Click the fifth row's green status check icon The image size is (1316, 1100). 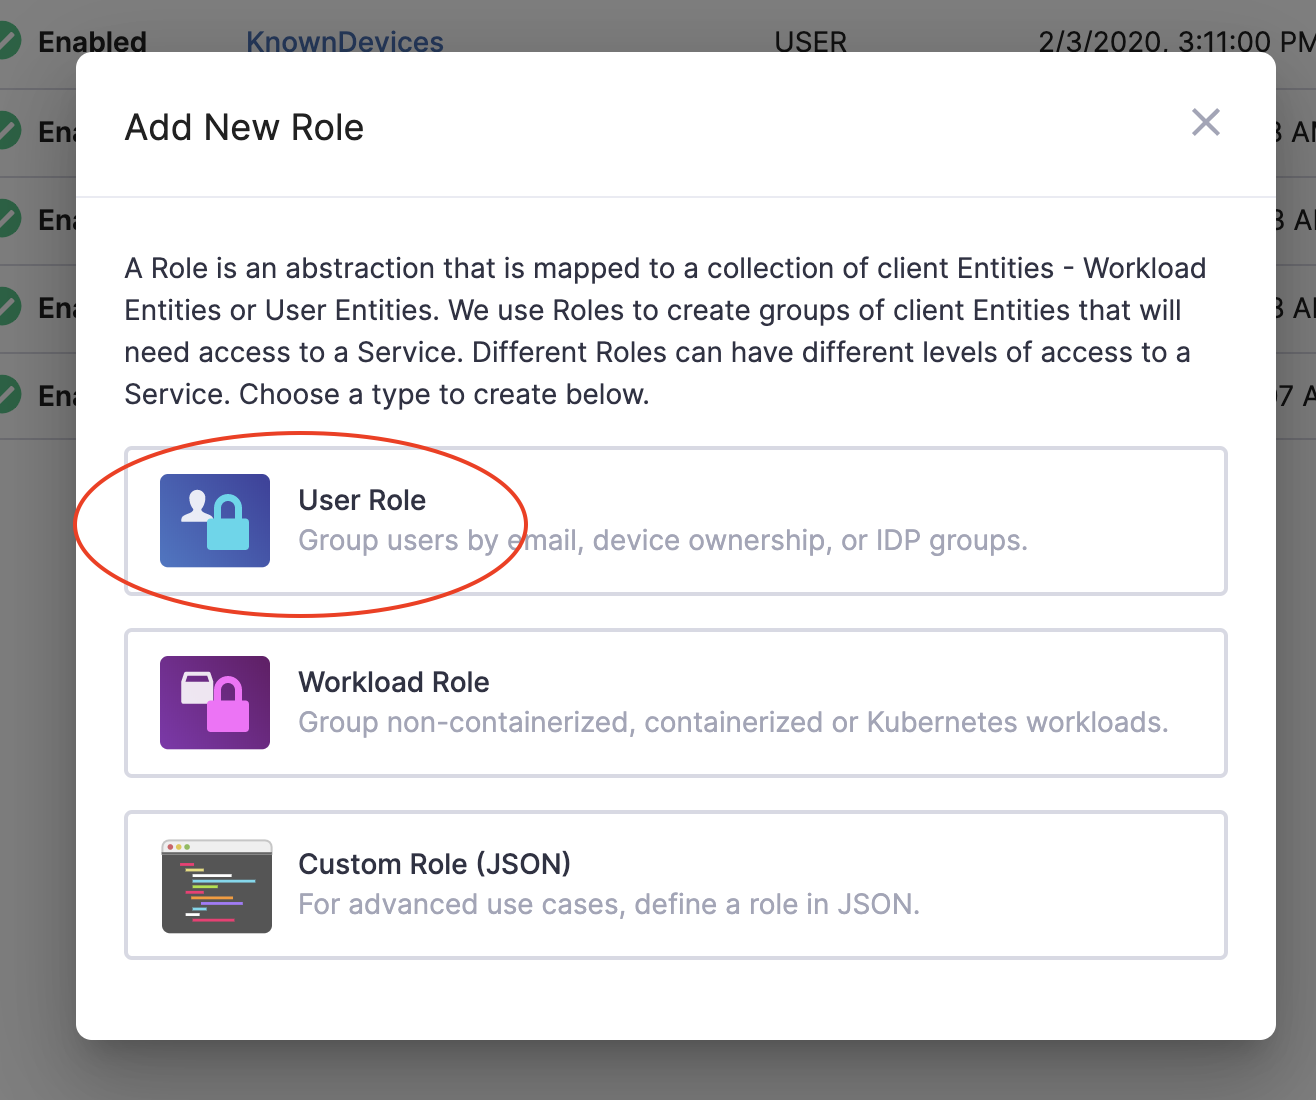(8, 395)
